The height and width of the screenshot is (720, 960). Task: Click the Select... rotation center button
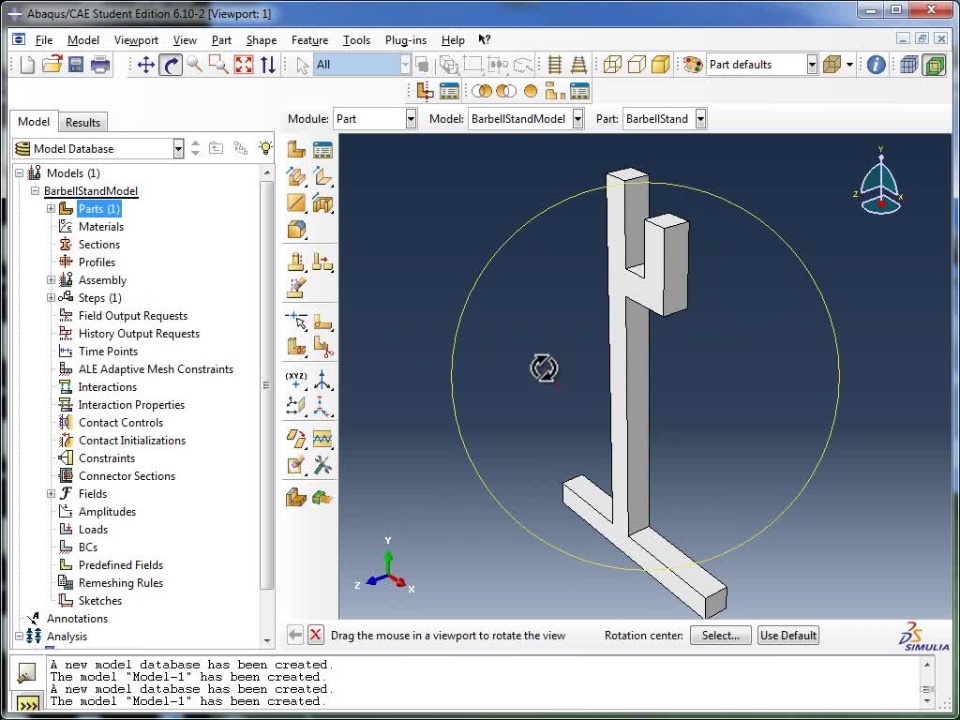coord(720,636)
